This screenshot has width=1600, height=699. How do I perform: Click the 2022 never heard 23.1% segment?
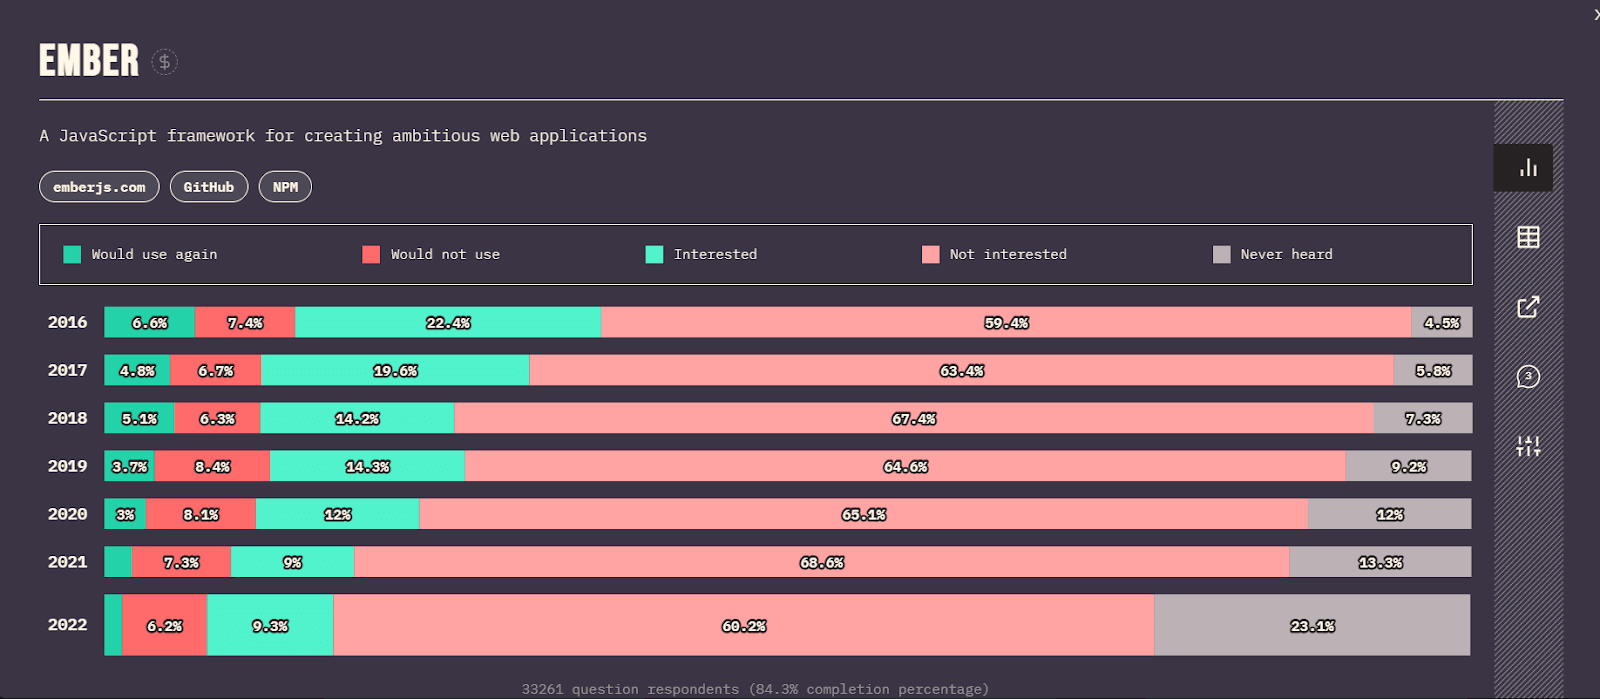(x=1311, y=626)
